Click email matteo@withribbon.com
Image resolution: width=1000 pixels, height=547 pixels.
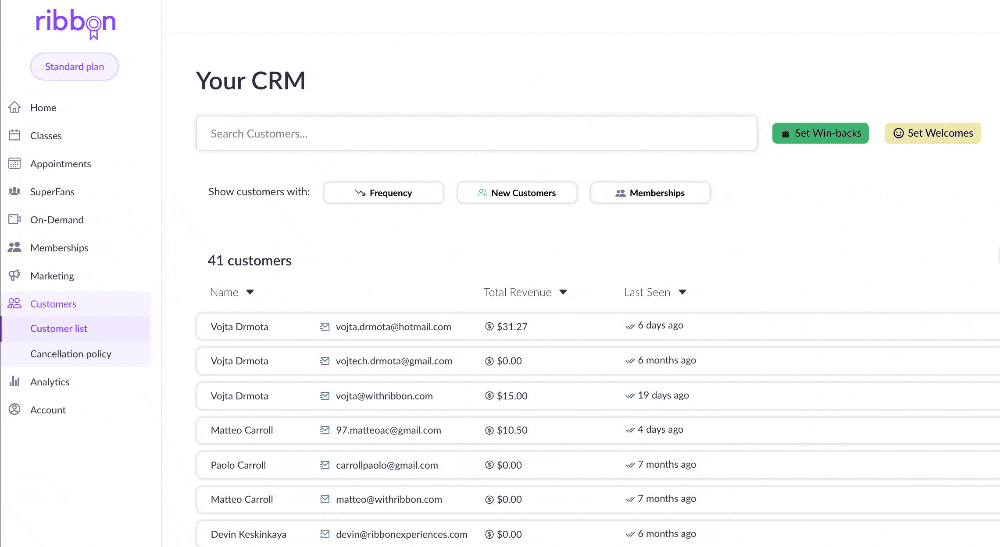tap(389, 500)
